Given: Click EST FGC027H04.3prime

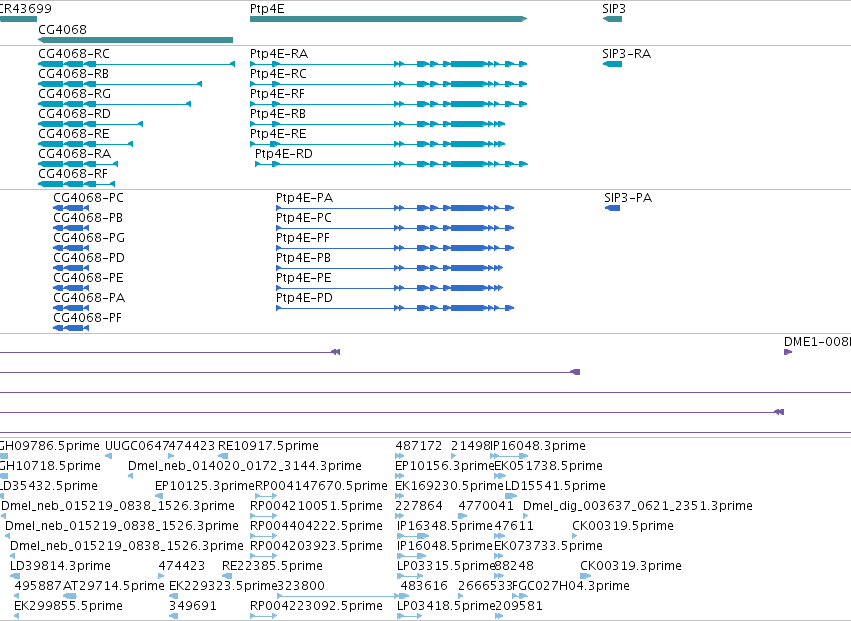Looking at the screenshot, I should [571, 586].
